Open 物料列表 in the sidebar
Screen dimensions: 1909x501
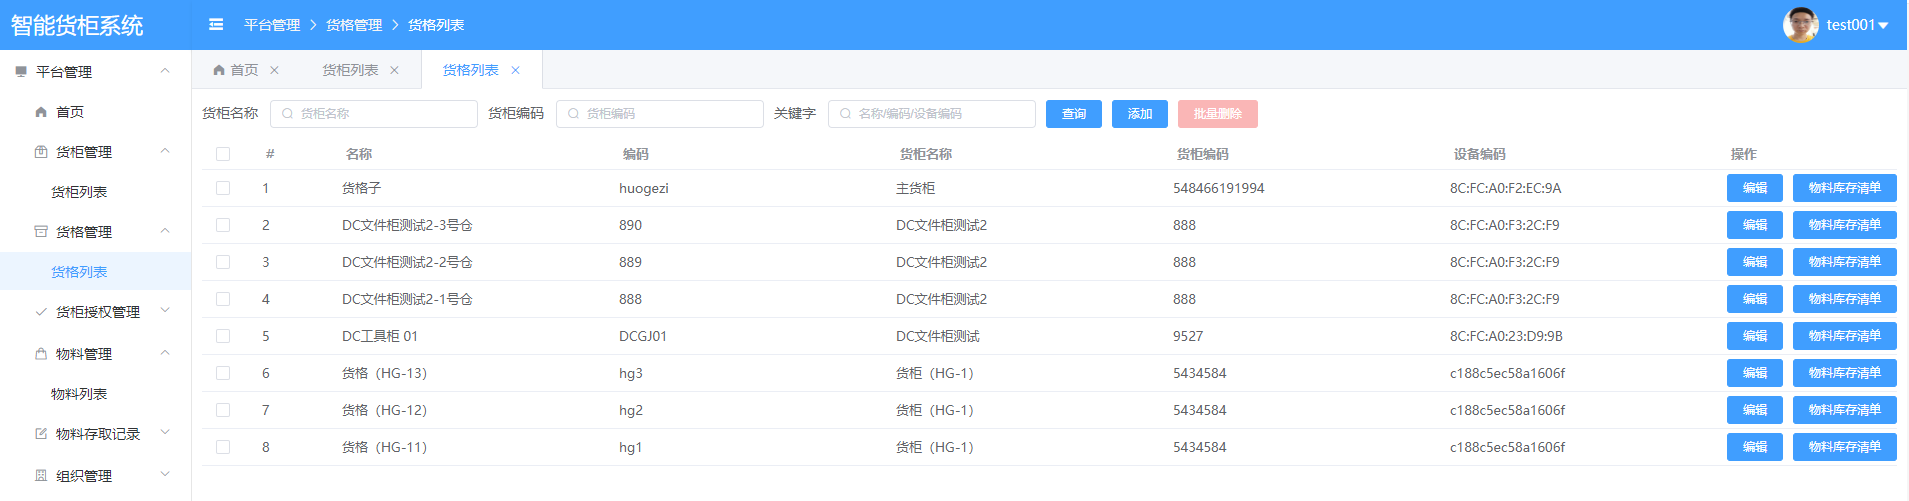click(x=79, y=394)
